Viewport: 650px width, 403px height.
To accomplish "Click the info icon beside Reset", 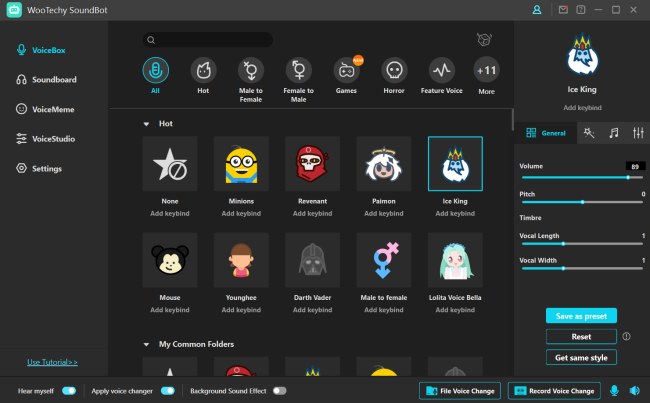I will pos(626,337).
